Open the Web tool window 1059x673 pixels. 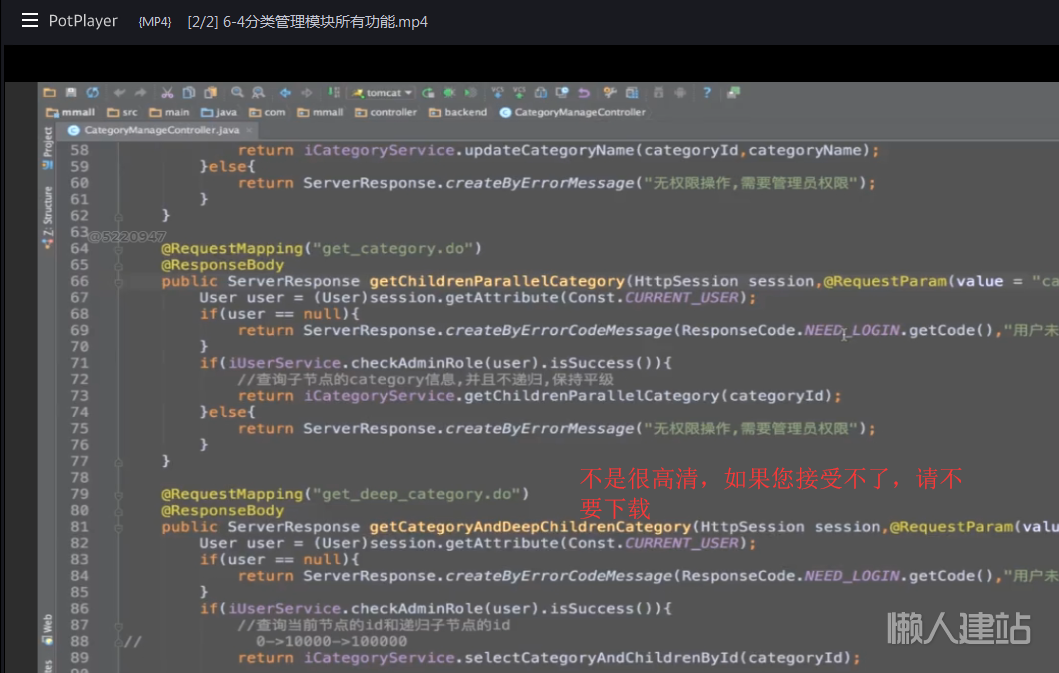click(47, 628)
